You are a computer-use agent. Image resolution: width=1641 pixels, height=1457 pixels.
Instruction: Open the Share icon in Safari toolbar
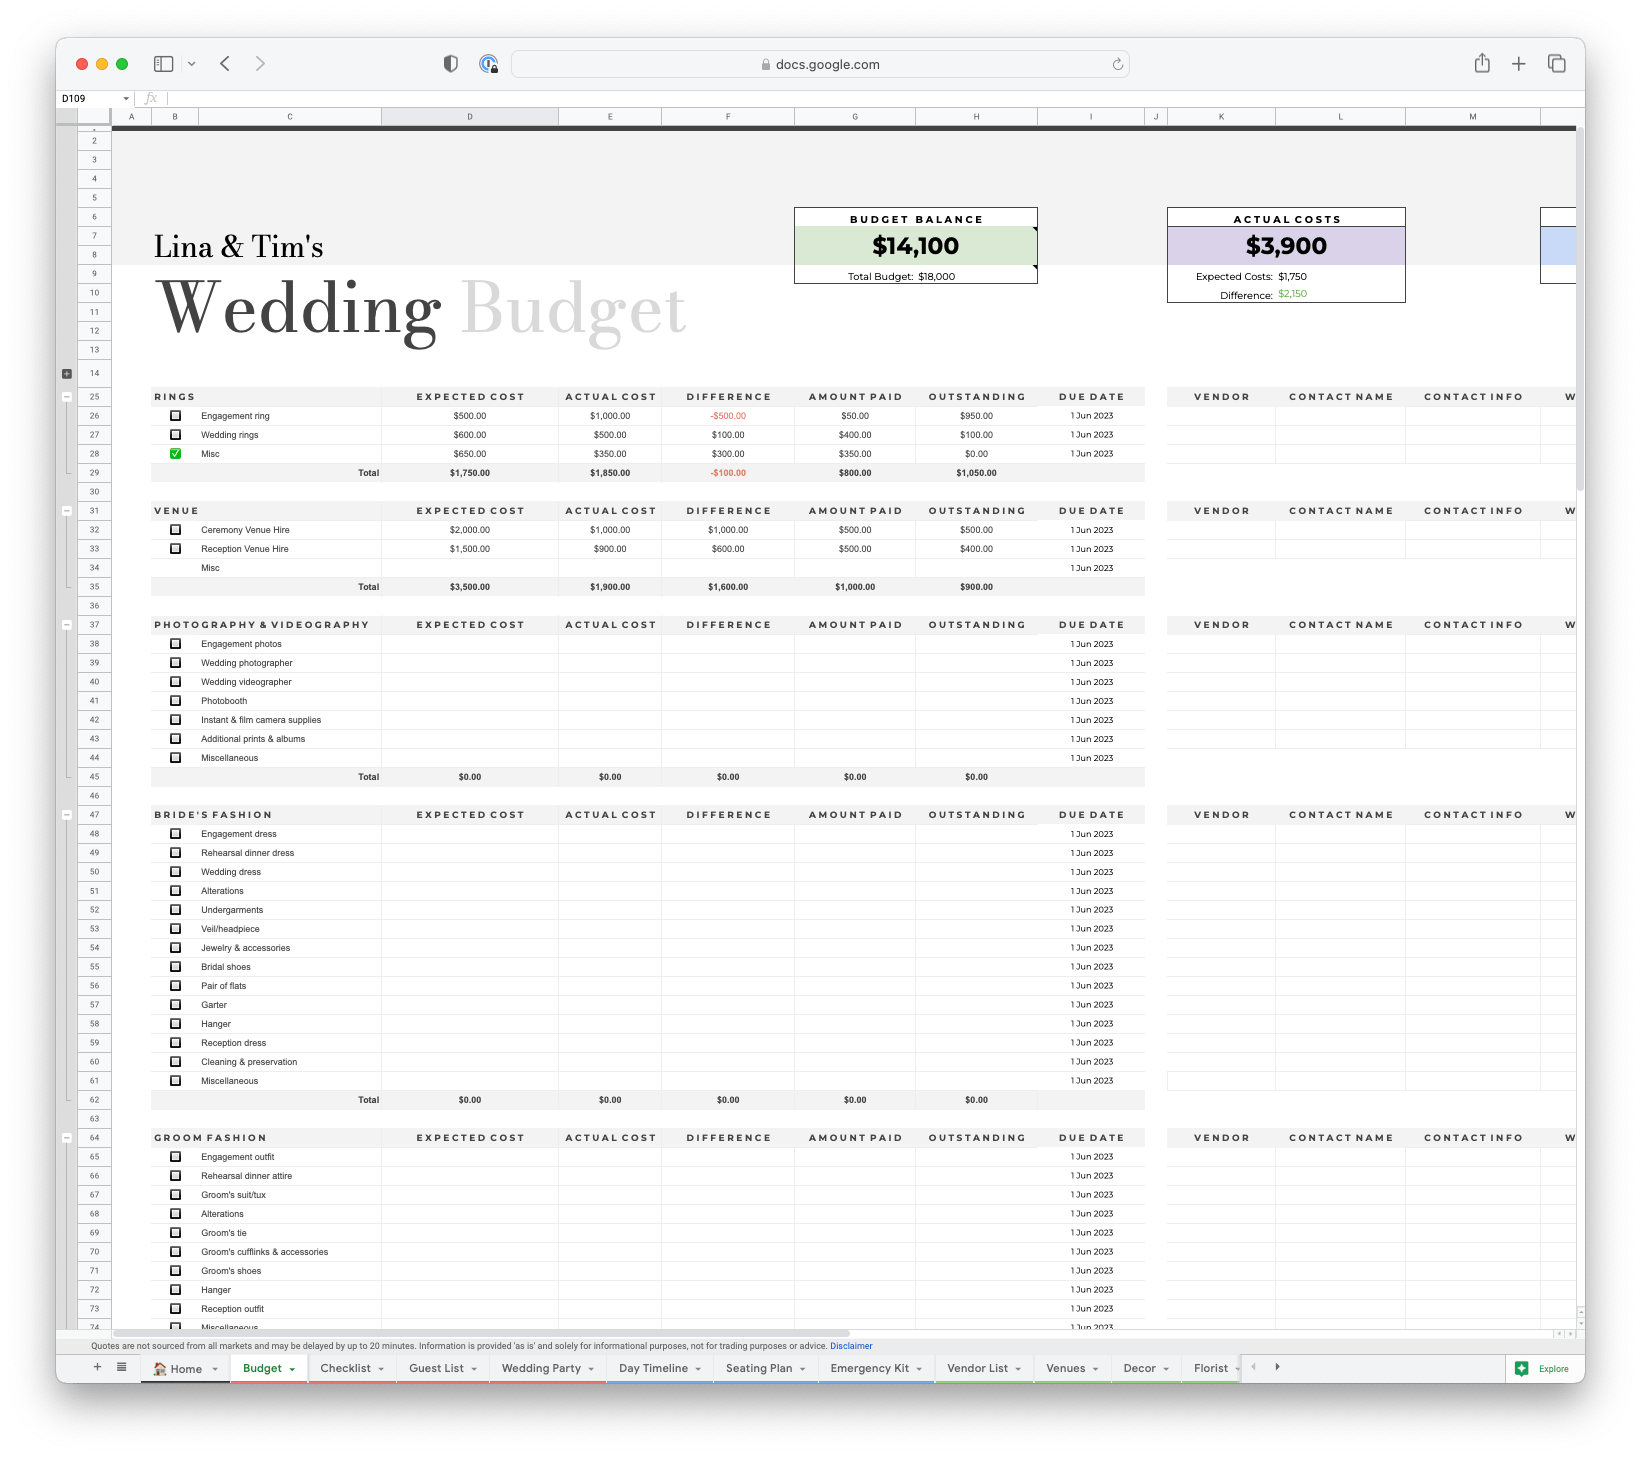1481,63
